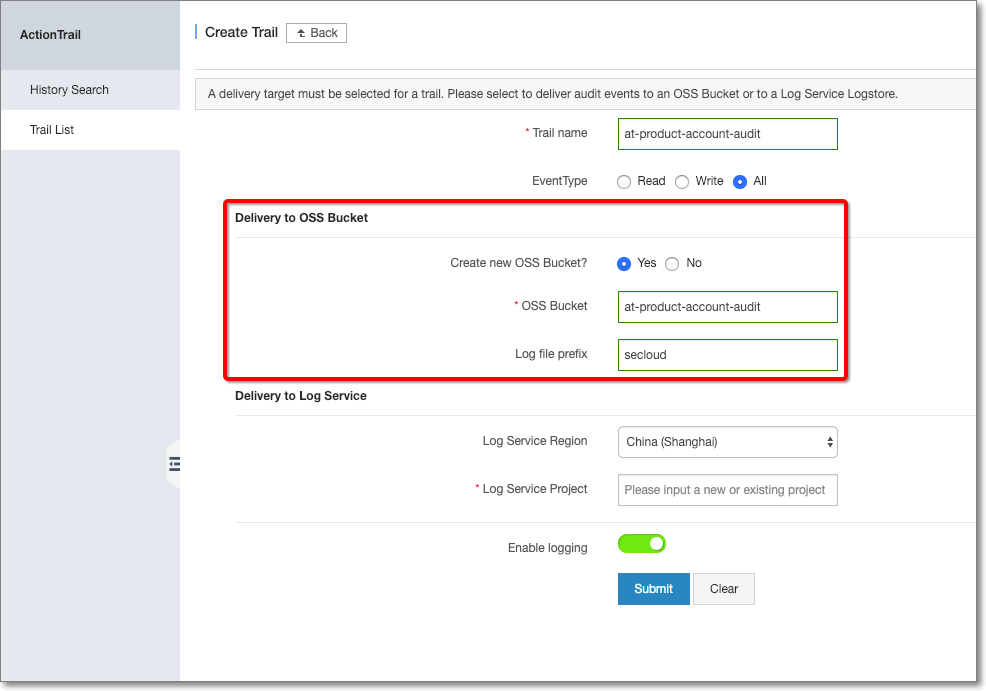This screenshot has height=691, width=986.
Task: Click the Delivery to OSS Bucket heading
Action: [x=301, y=218]
